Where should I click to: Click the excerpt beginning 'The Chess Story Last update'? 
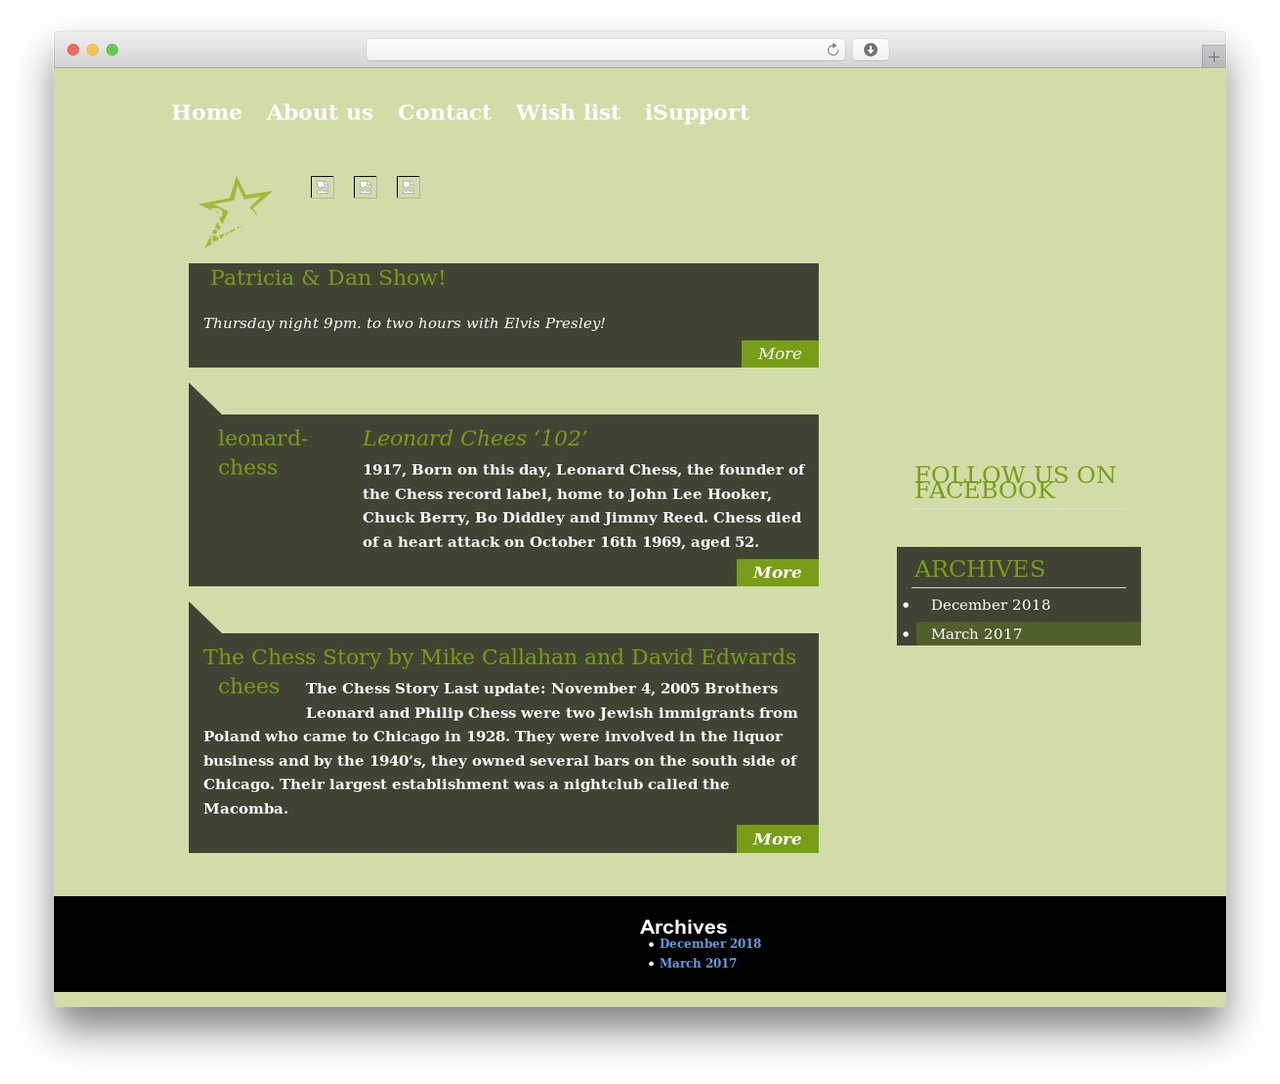[x=501, y=748]
